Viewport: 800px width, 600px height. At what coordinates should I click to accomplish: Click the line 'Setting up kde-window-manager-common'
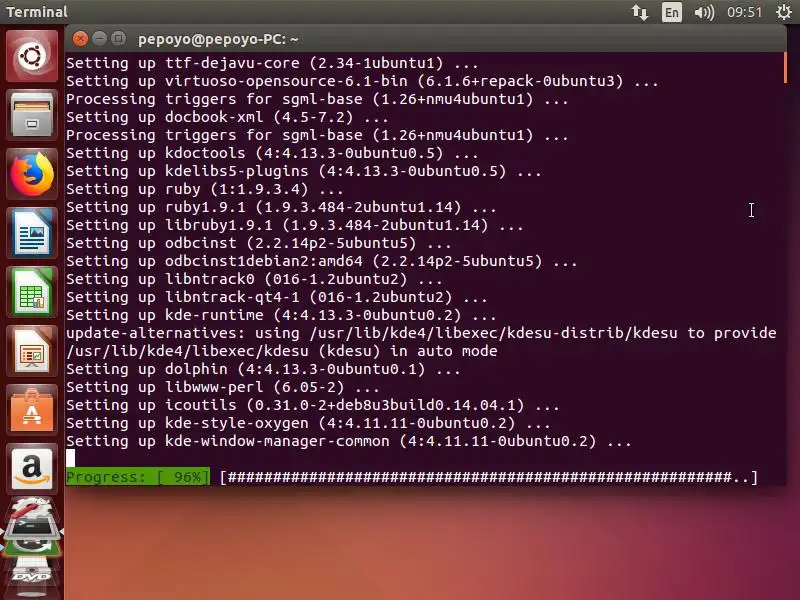coord(348,441)
